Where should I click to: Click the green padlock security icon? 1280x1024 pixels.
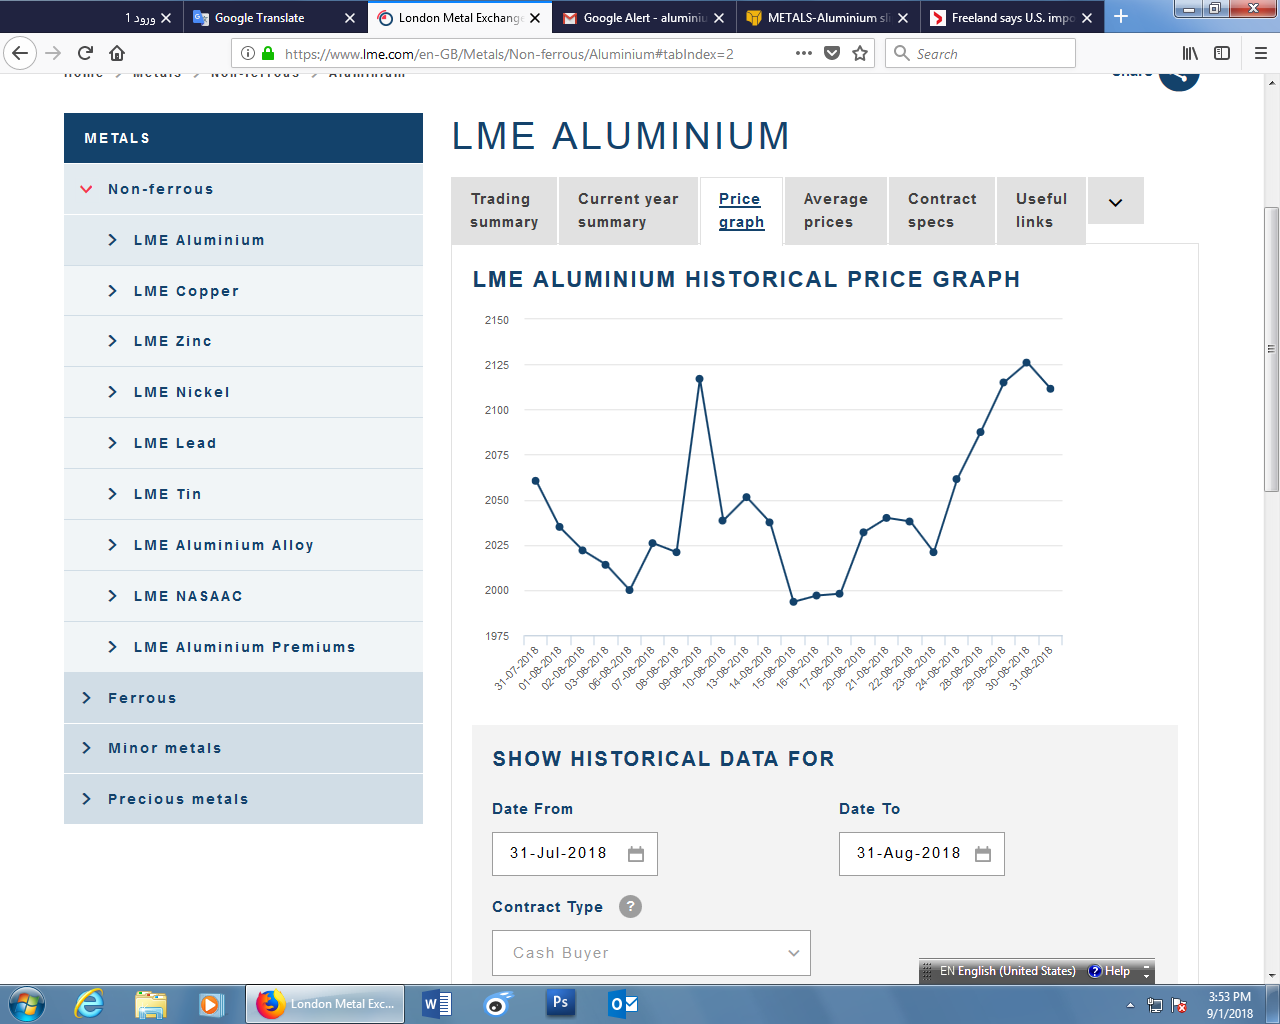(267, 53)
